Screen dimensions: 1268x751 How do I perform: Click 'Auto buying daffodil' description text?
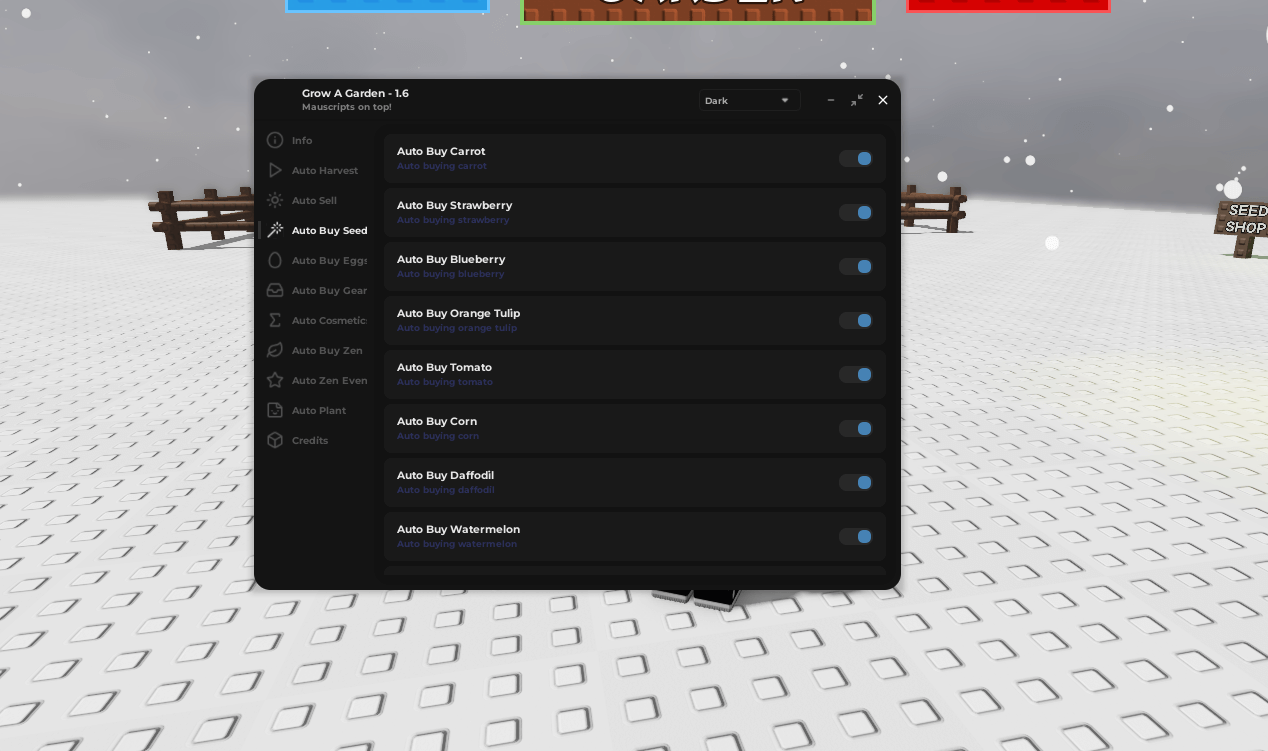(x=446, y=490)
